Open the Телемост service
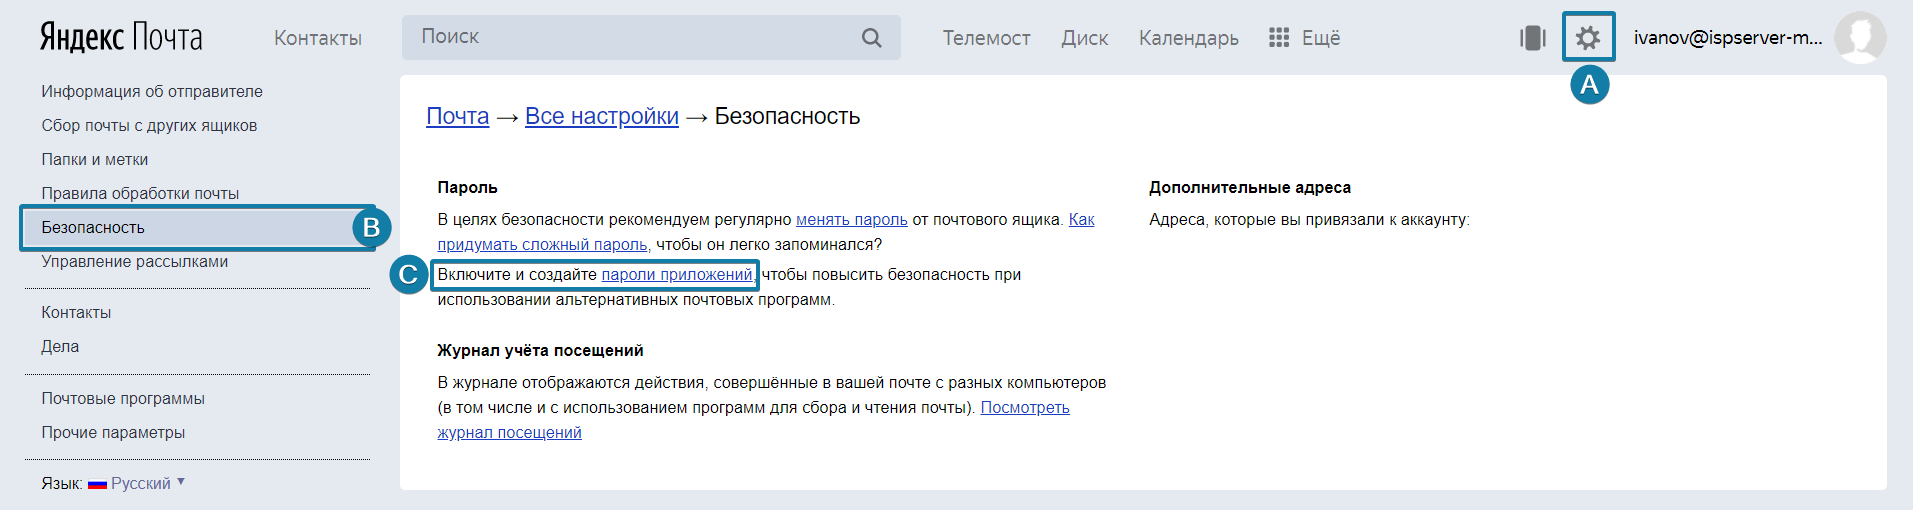 click(985, 38)
